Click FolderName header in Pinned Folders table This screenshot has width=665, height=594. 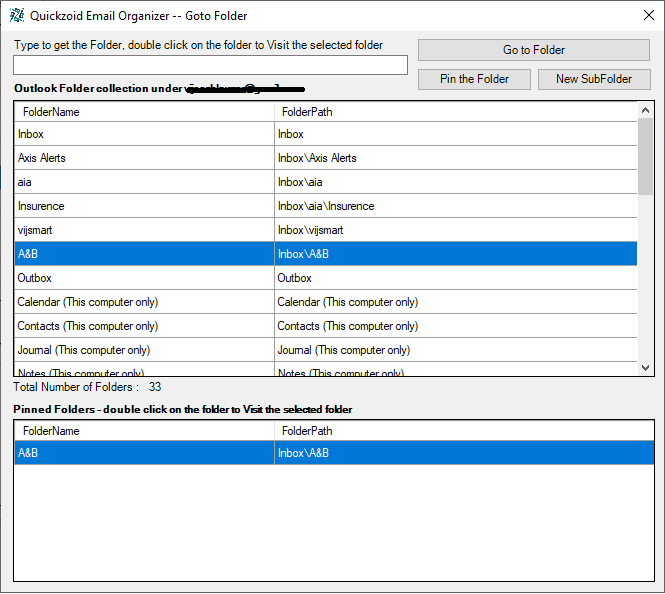pyautogui.click(x=145, y=431)
